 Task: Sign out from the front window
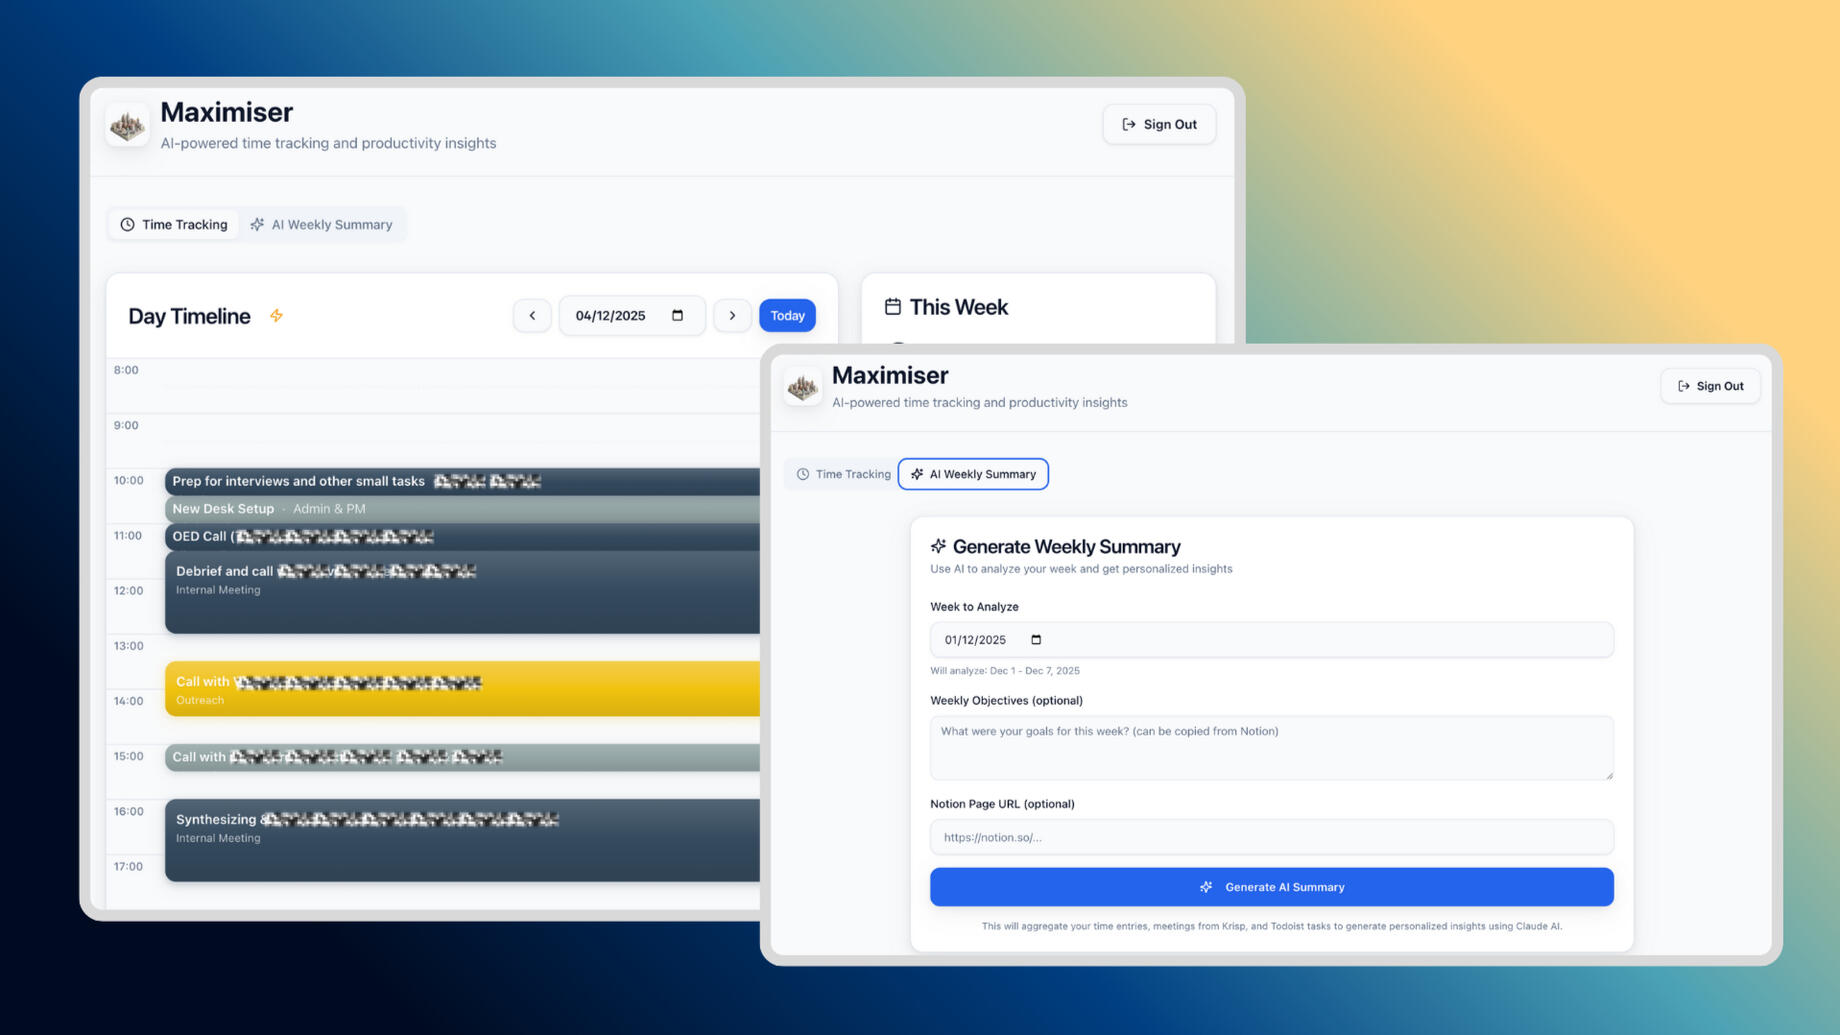tap(1710, 386)
